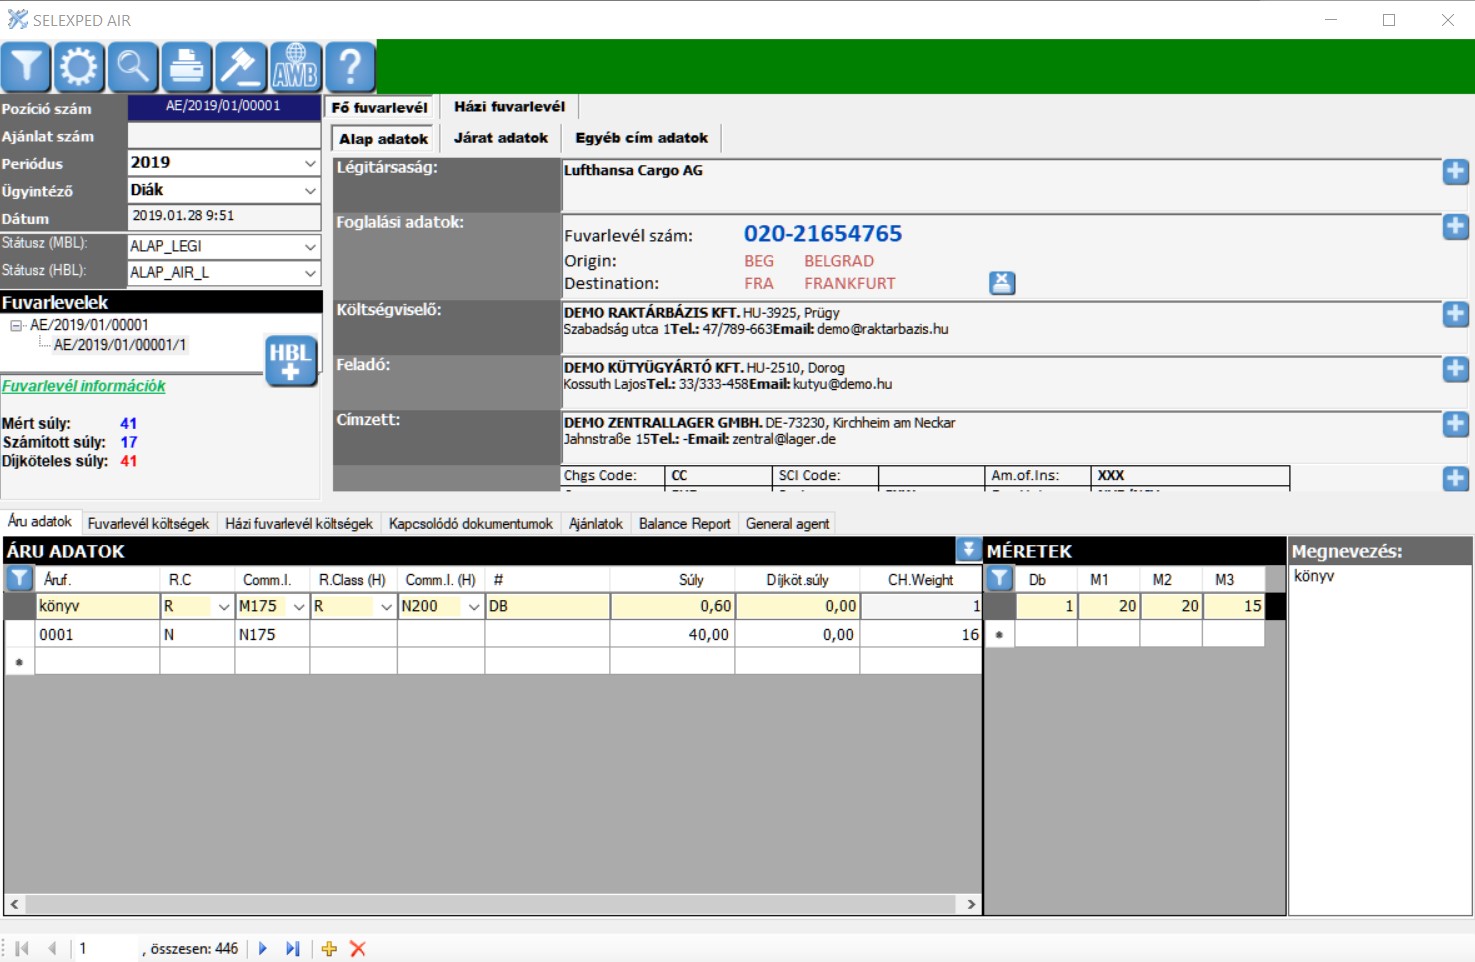Launch search with the magnifier icon
This screenshot has height=962, width=1475.
[133, 67]
